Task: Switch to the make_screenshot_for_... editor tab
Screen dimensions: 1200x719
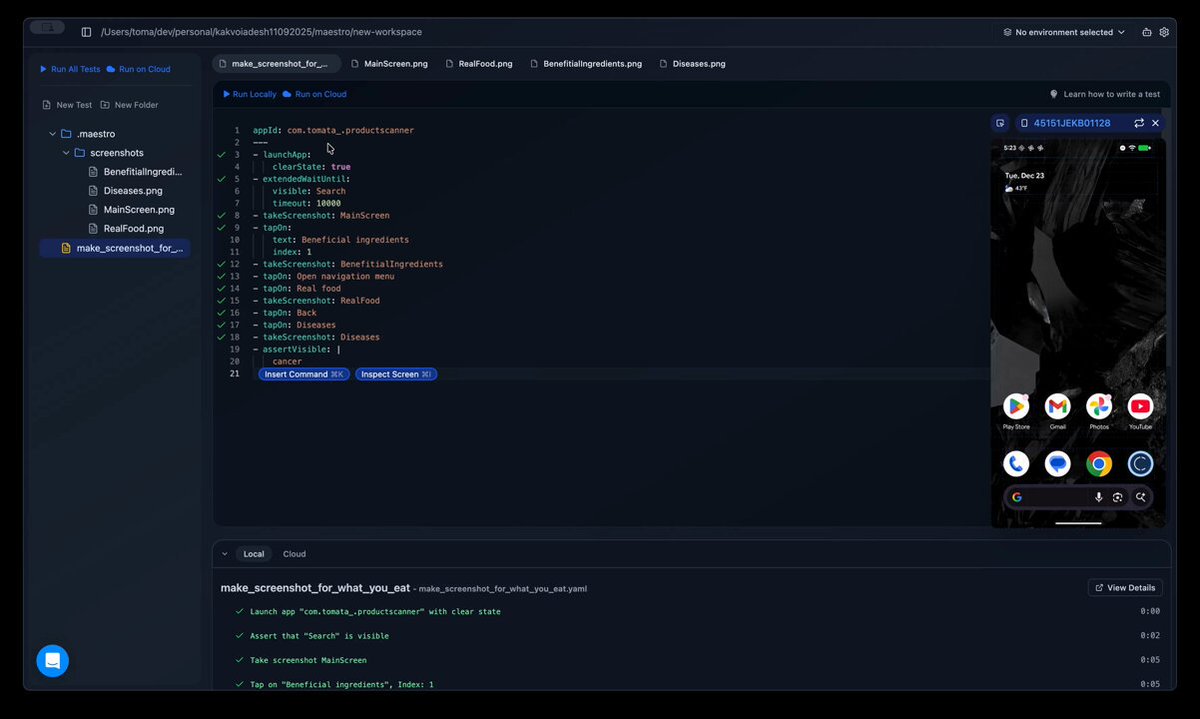Action: [x=276, y=64]
